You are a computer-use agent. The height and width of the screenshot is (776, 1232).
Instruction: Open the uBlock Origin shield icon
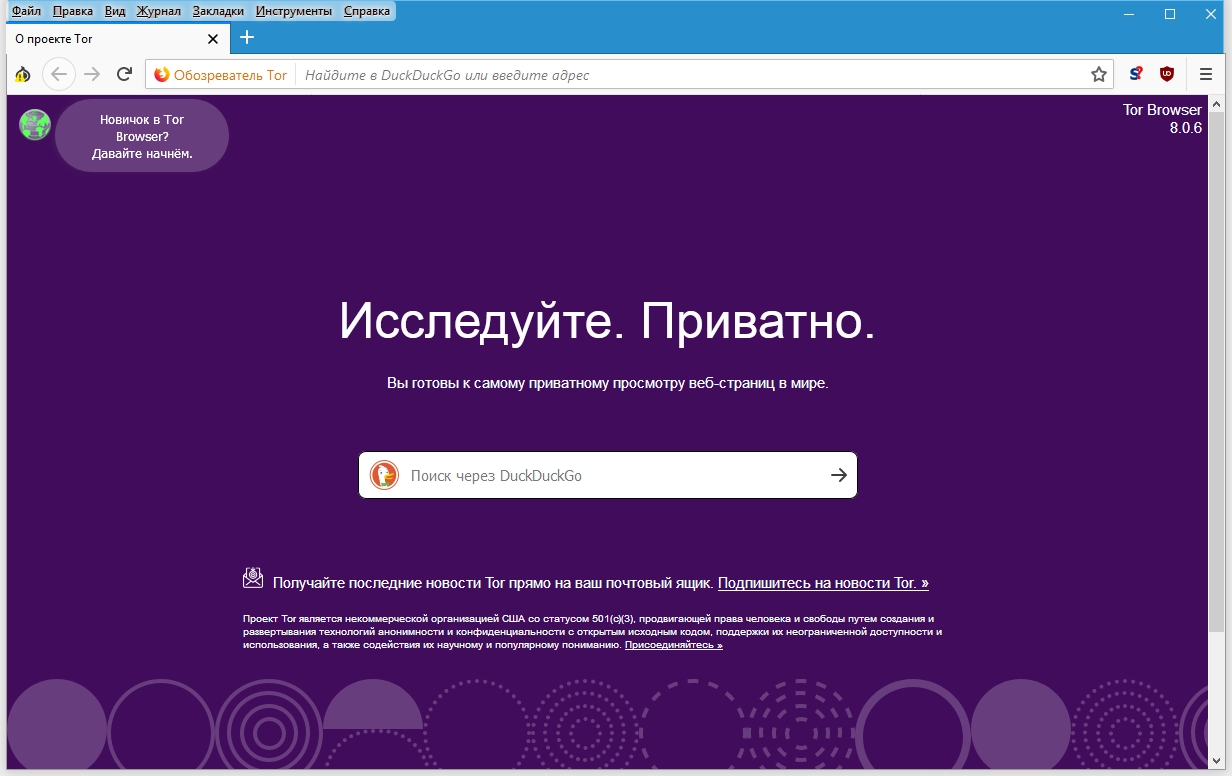click(x=1166, y=74)
